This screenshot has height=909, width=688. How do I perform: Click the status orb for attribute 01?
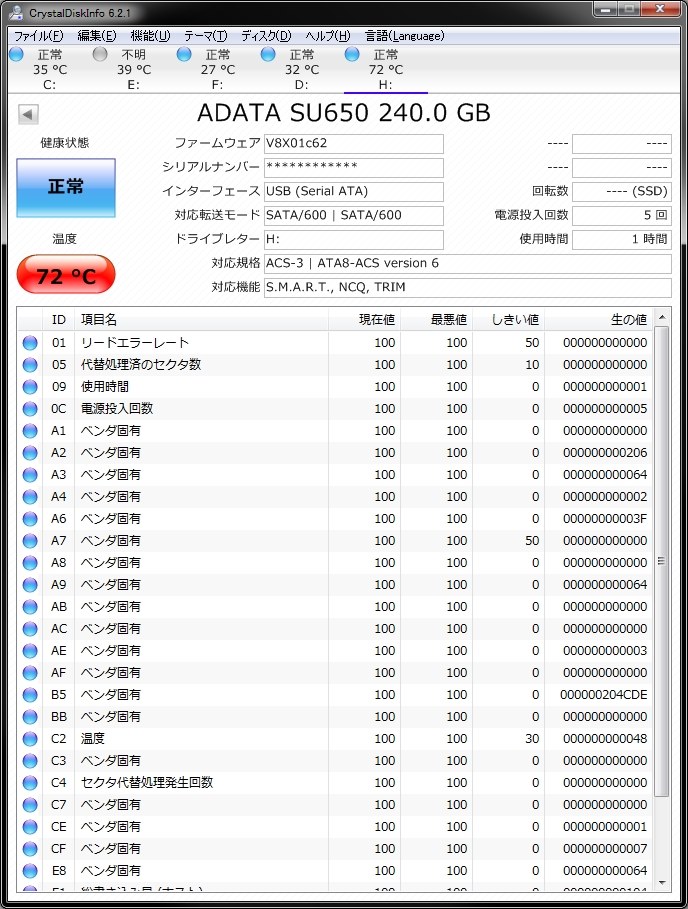click(x=30, y=343)
